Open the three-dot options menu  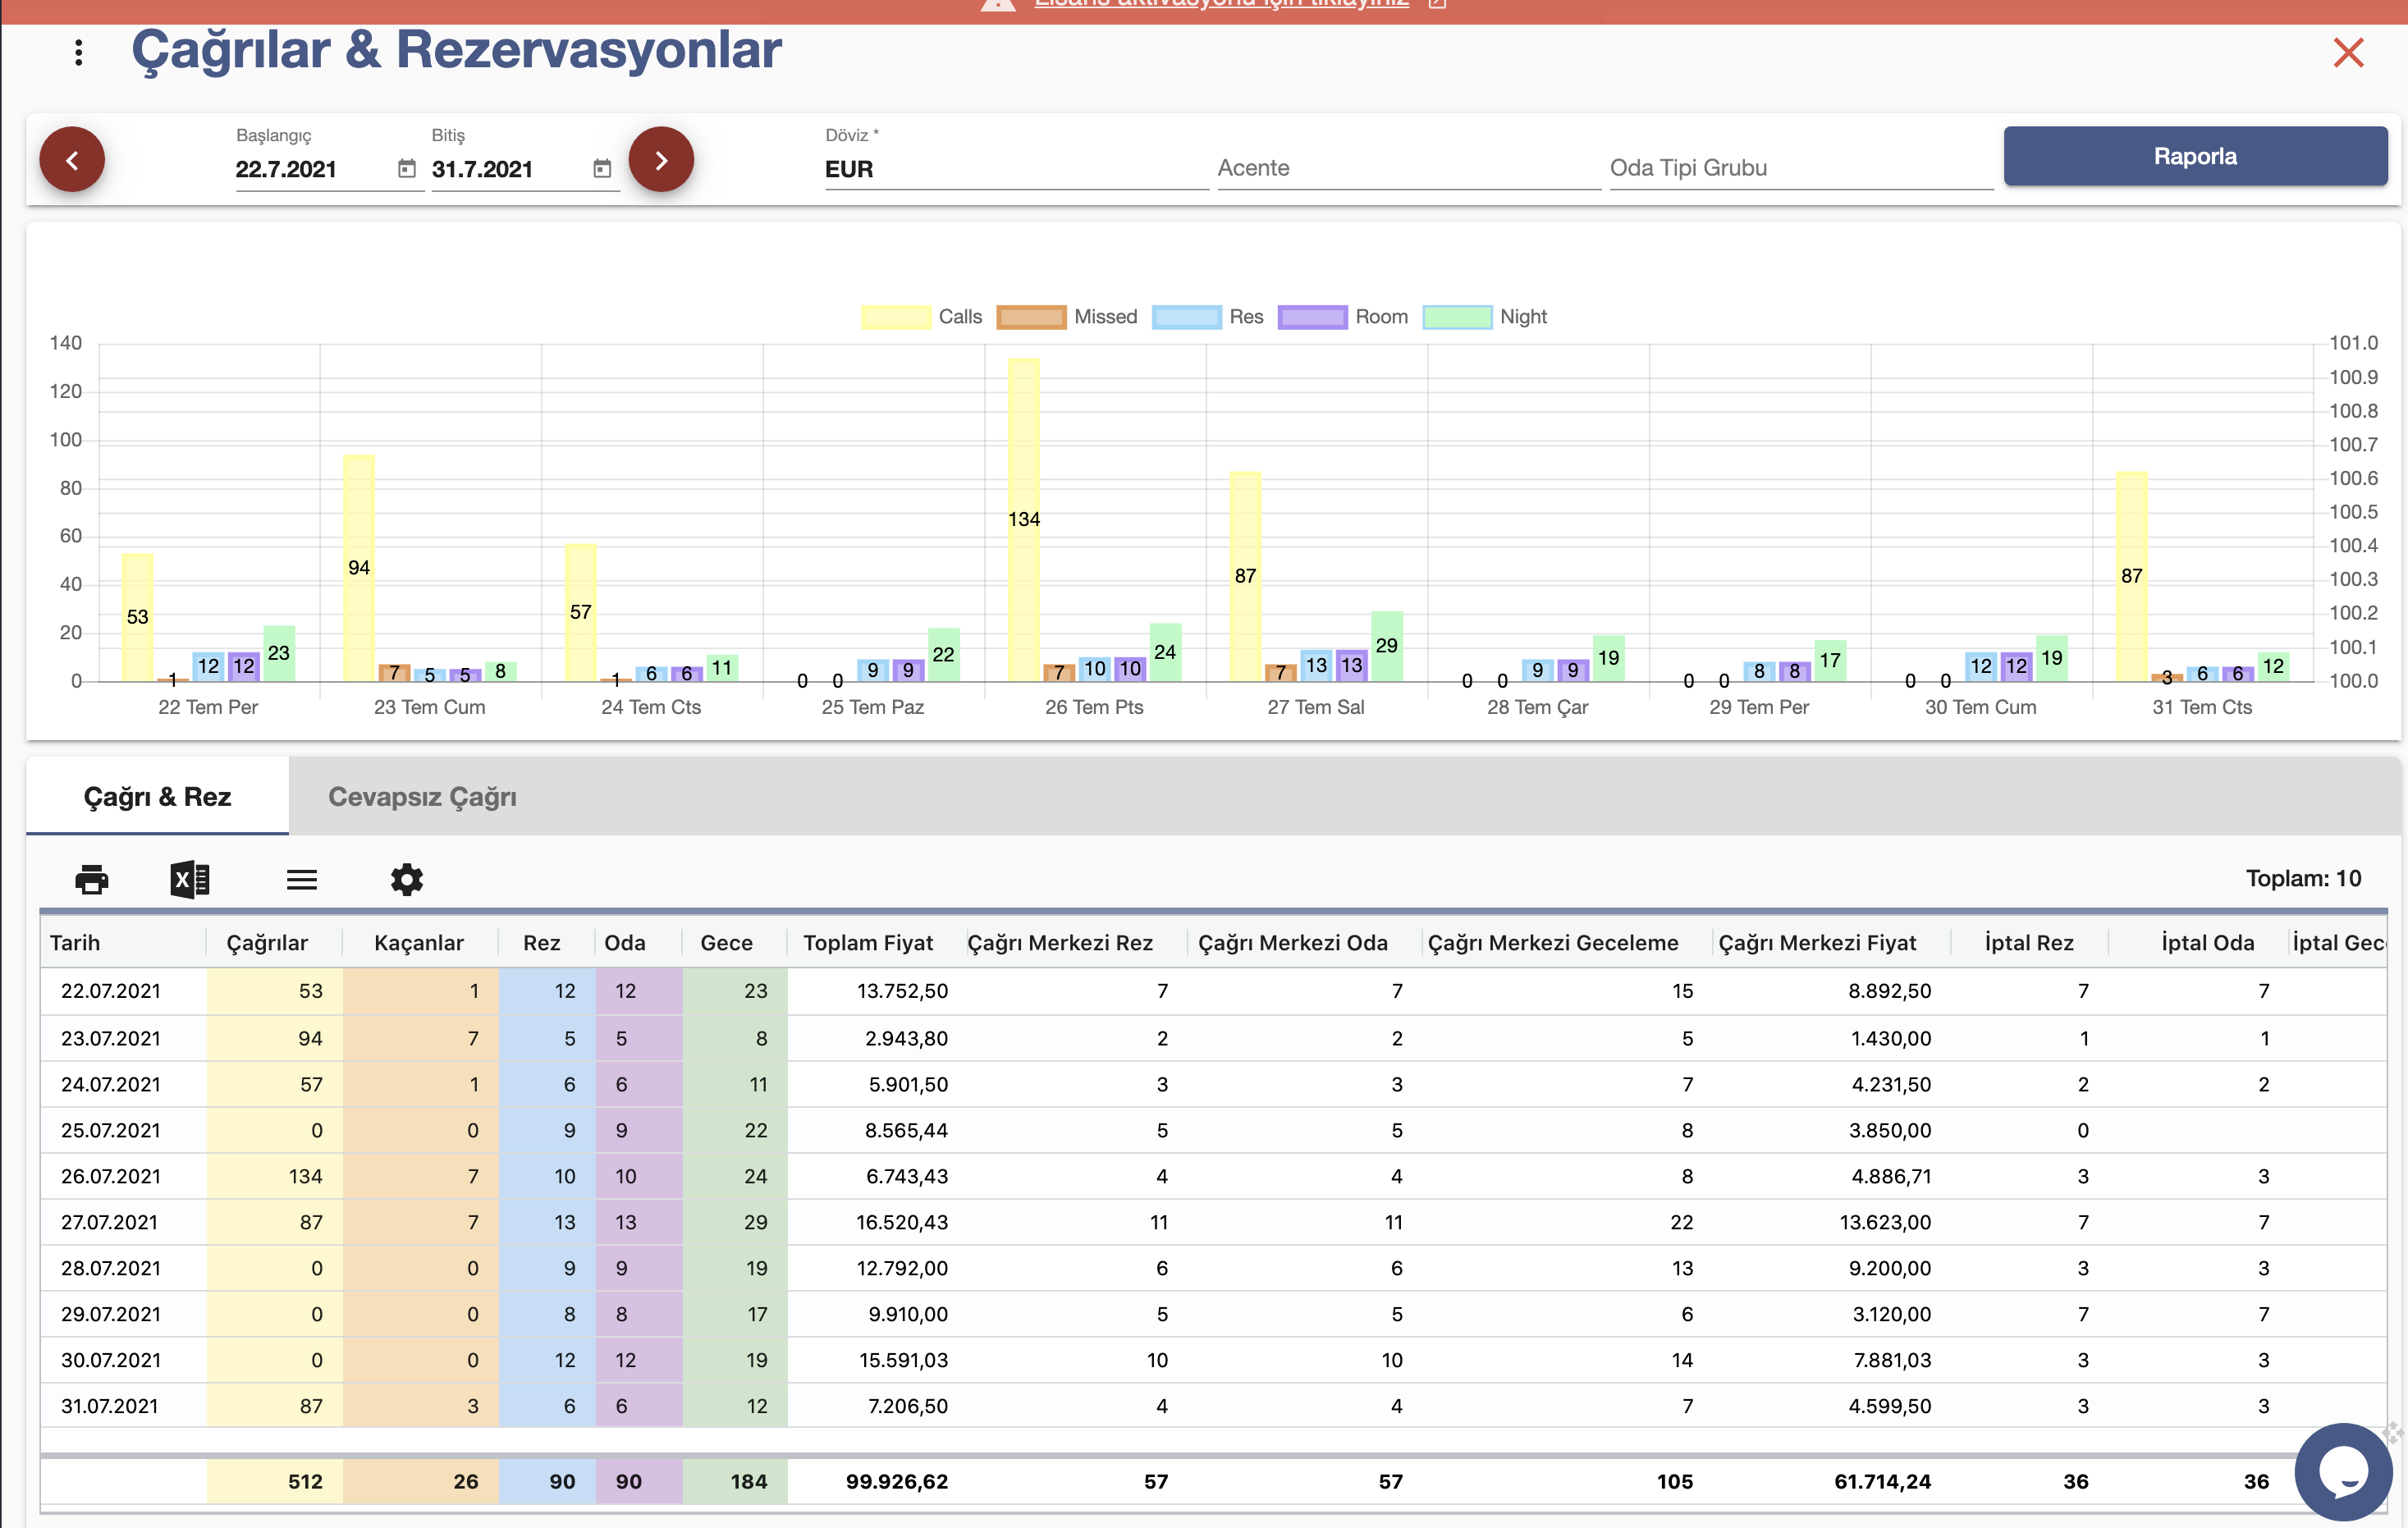tap(78, 52)
